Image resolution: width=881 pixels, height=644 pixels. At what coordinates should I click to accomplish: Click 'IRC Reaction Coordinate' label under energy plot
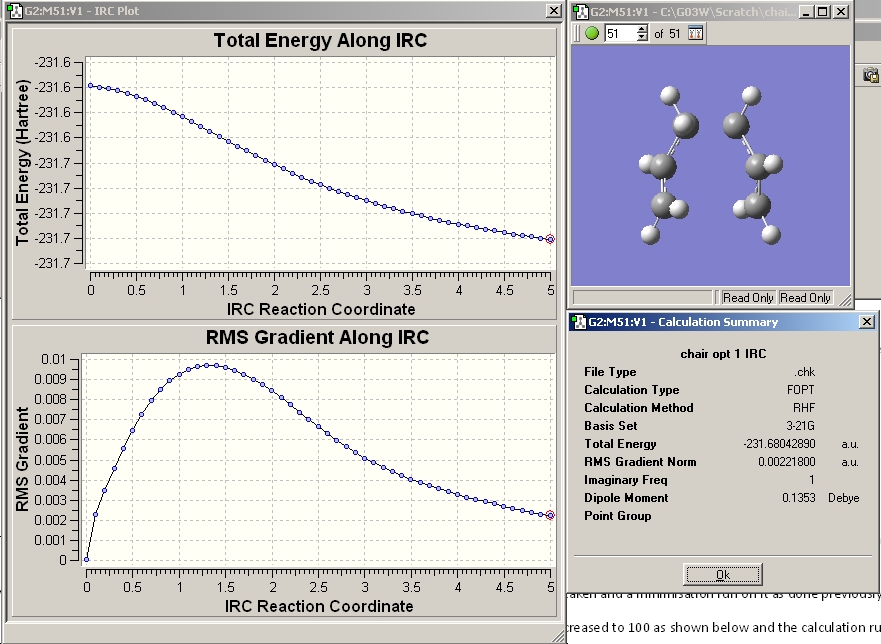[x=321, y=309]
